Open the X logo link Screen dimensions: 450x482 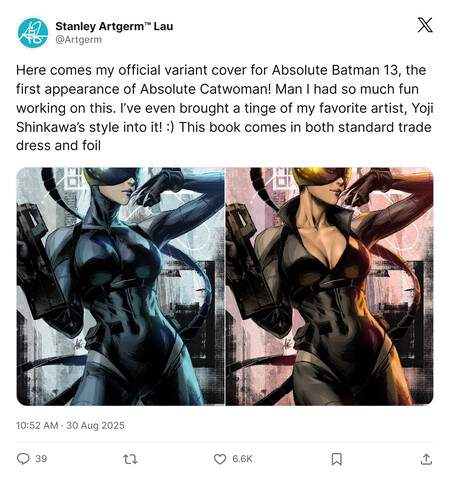(x=425, y=25)
